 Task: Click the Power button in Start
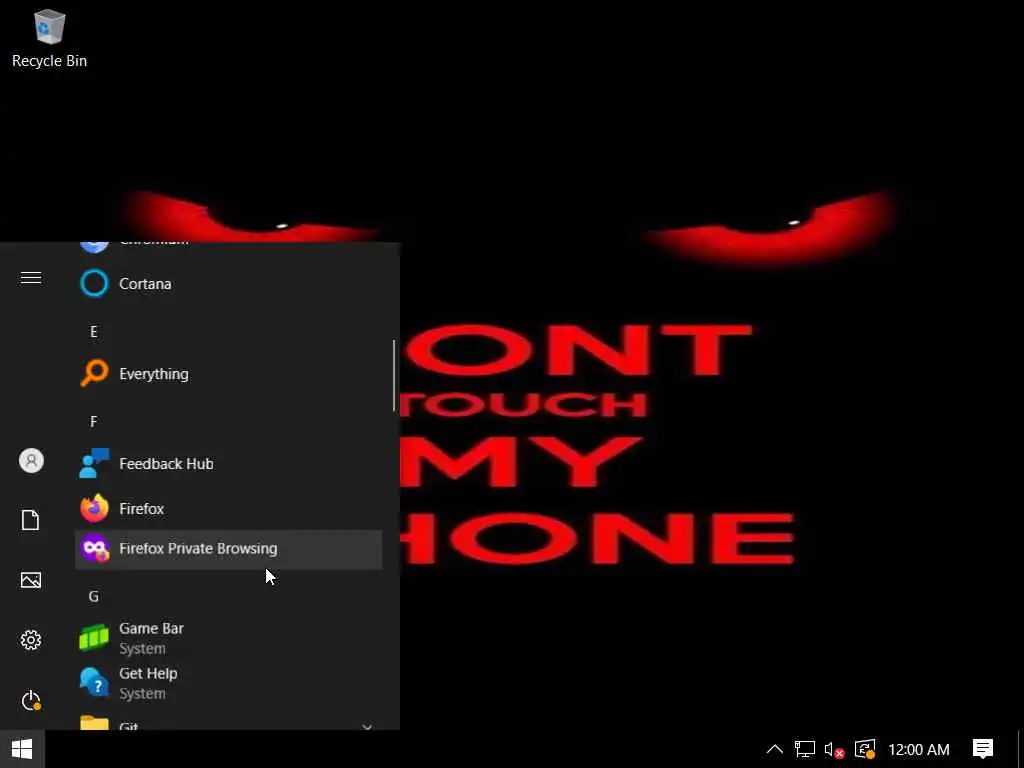coord(31,701)
